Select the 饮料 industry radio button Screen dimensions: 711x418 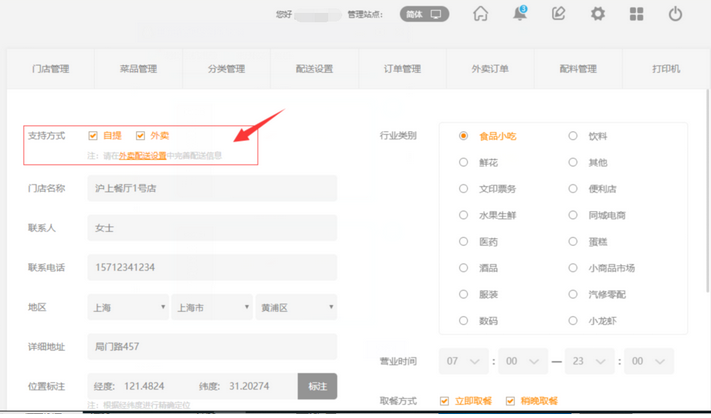tap(573, 136)
